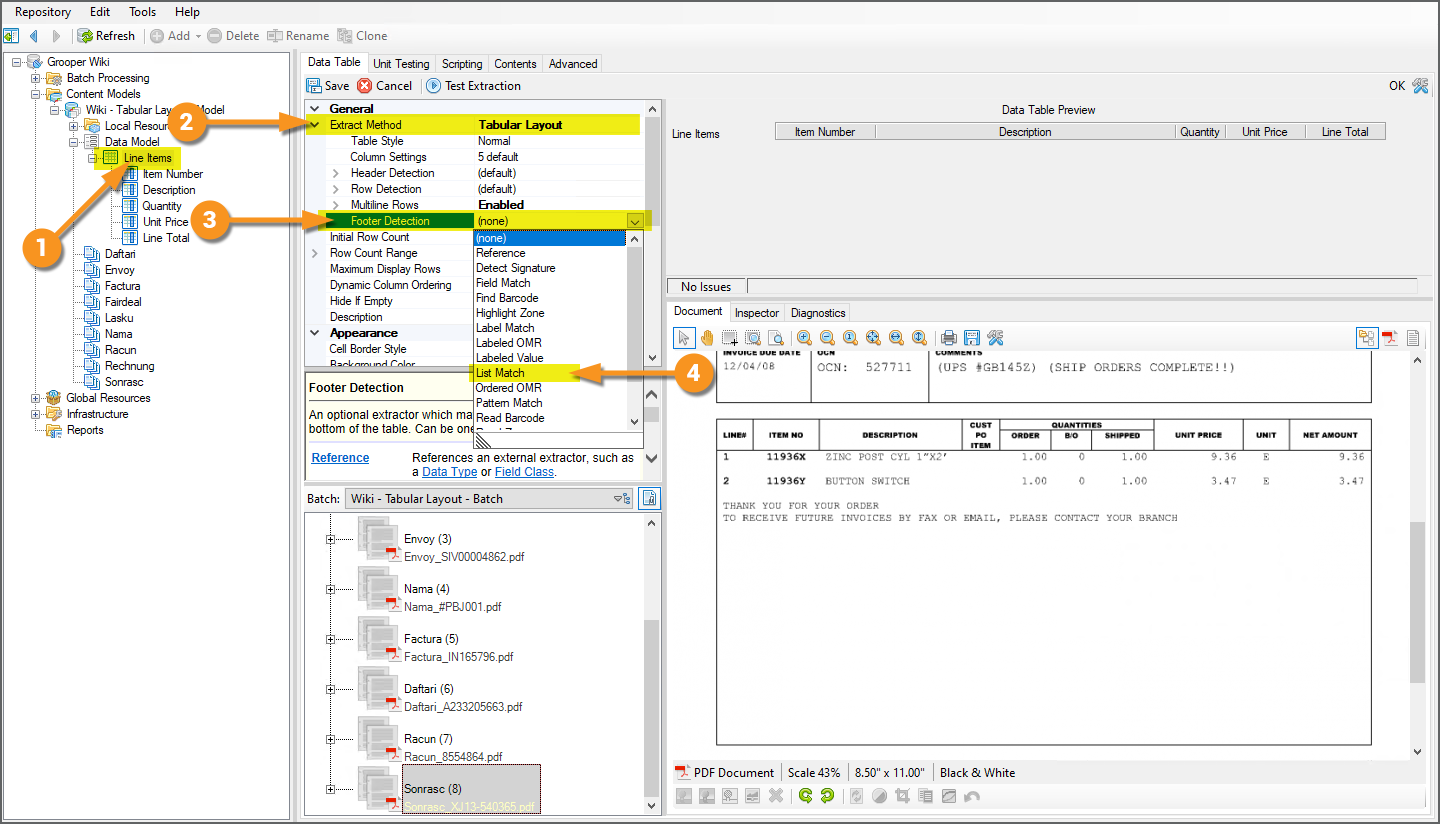Click the zoom in magnifier icon
Image resolution: width=1440 pixels, height=824 pixels.
tap(804, 338)
